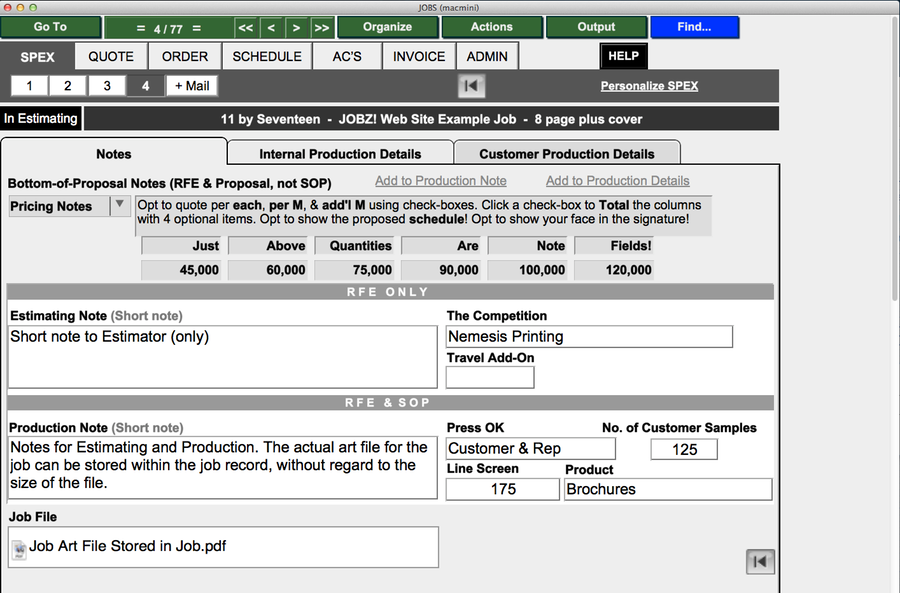
Task: Expand the Pricing Notes dropdown arrow
Action: 120,205
